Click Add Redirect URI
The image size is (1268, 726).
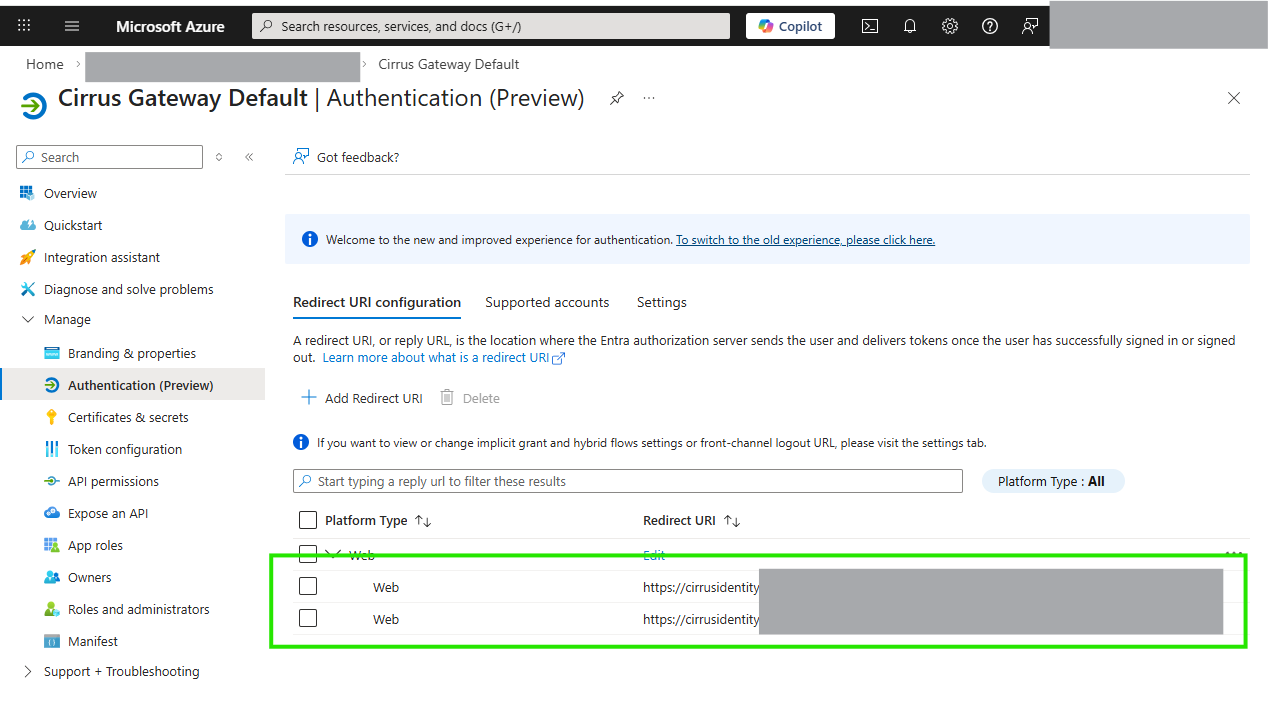pos(362,398)
